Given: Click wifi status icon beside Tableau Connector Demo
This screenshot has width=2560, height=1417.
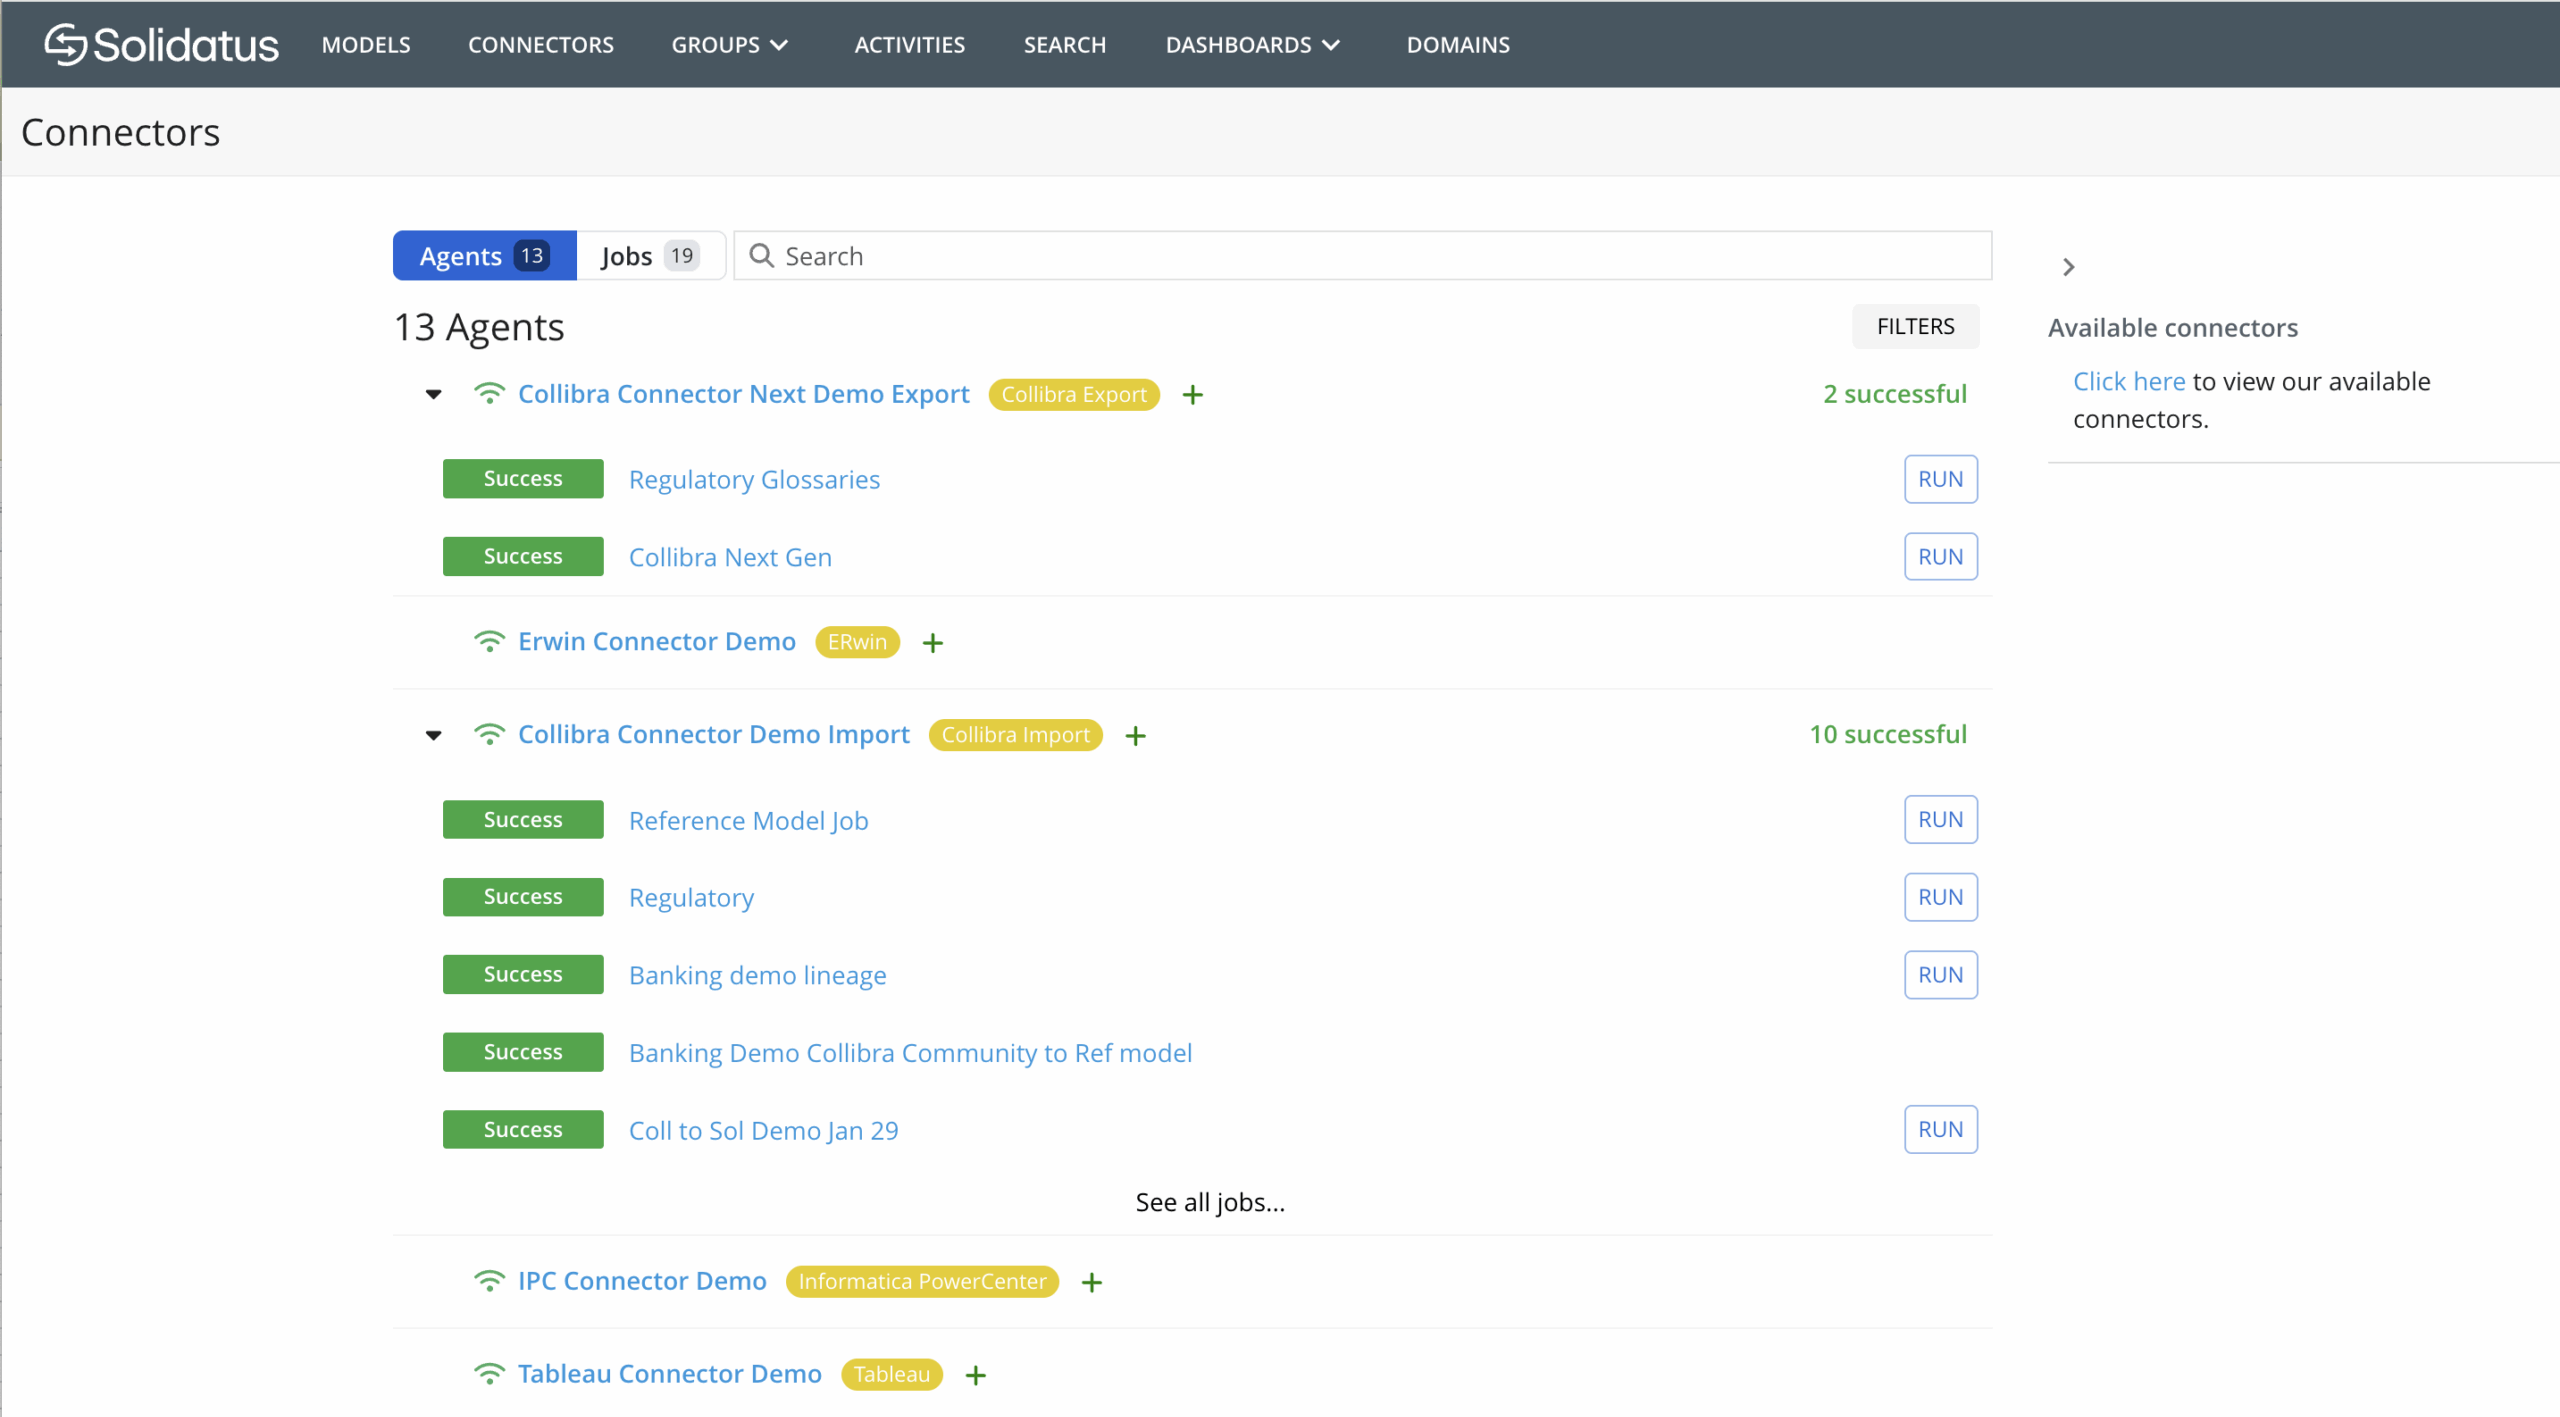Looking at the screenshot, I should 489,1375.
